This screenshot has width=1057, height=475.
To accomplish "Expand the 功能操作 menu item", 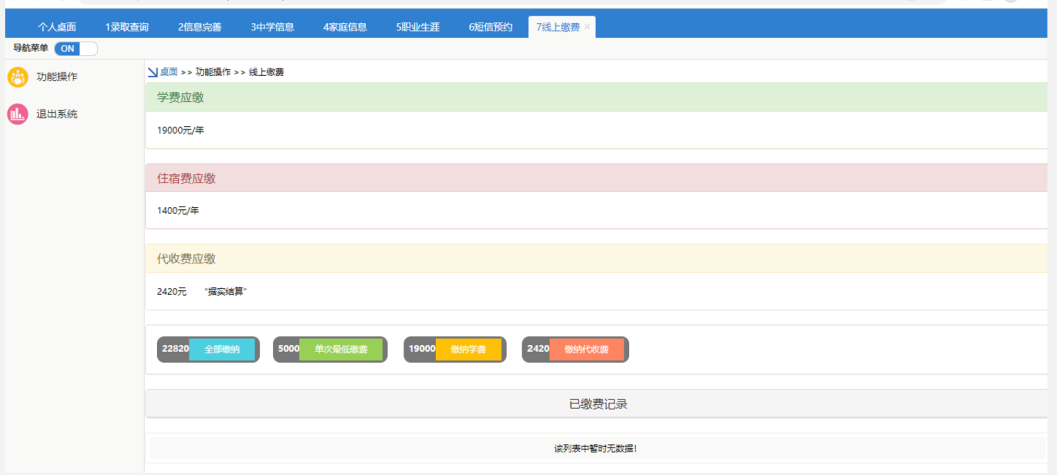I will tap(57, 77).
